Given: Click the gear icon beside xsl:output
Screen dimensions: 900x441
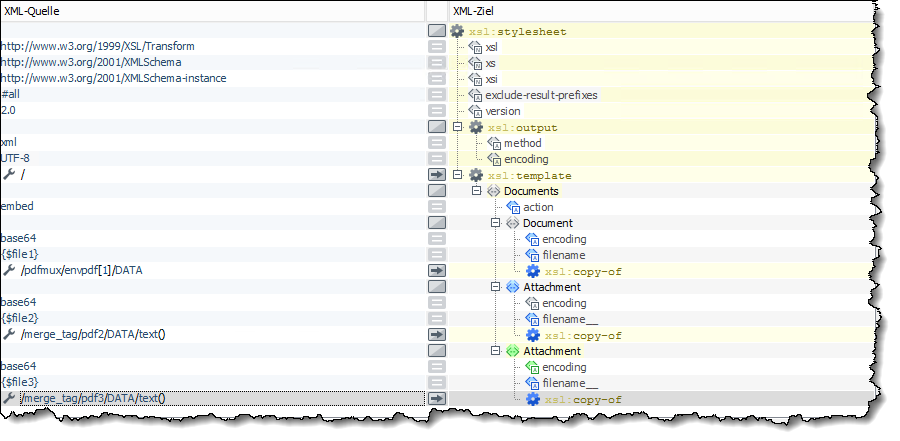Looking at the screenshot, I should click(x=476, y=127).
